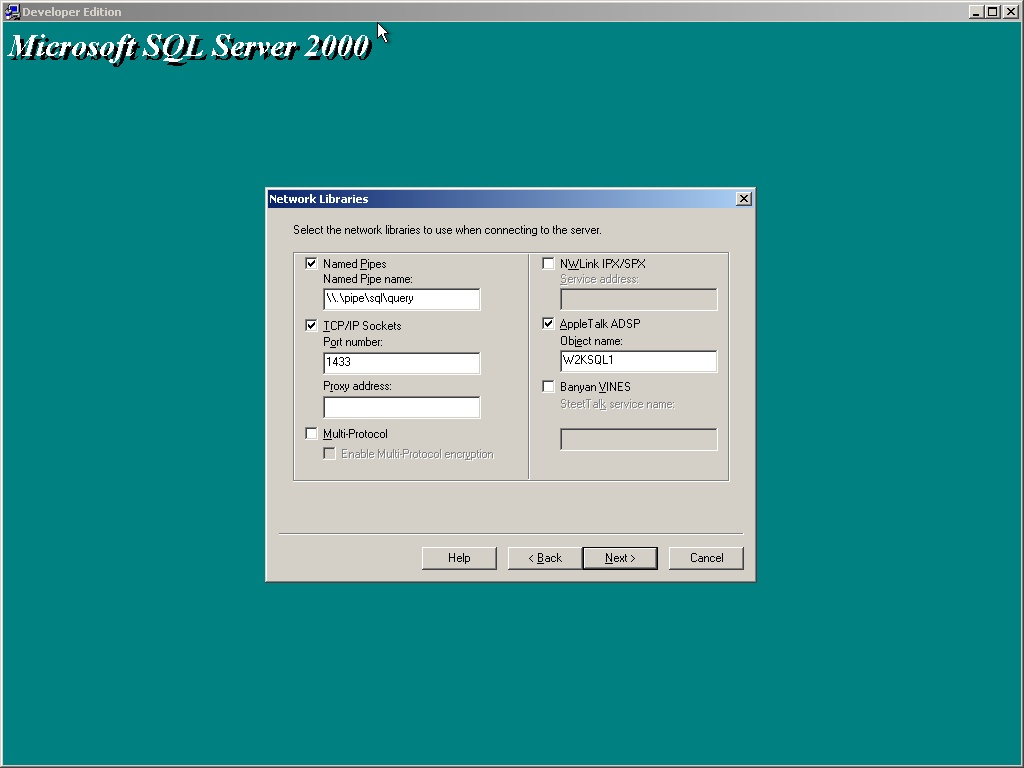
Task: Toggle the AppleTalk ADSP checkbox
Action: (549, 324)
